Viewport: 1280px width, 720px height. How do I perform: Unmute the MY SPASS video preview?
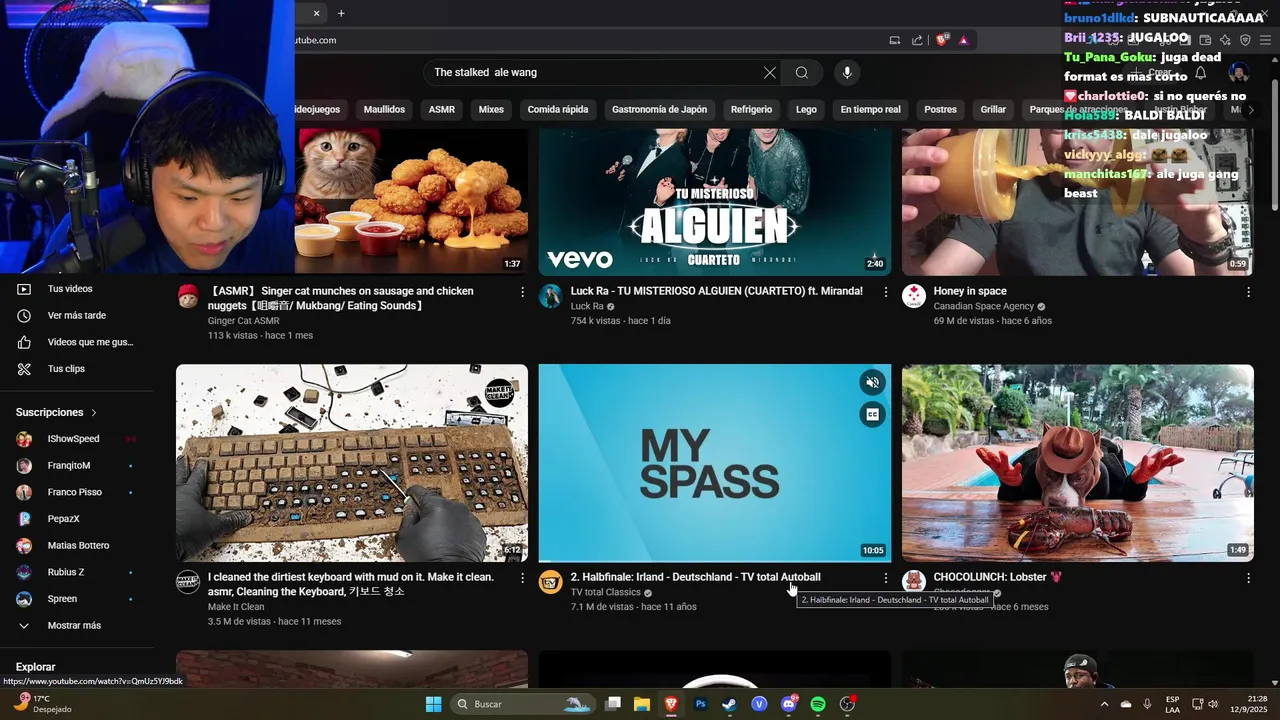[873, 383]
